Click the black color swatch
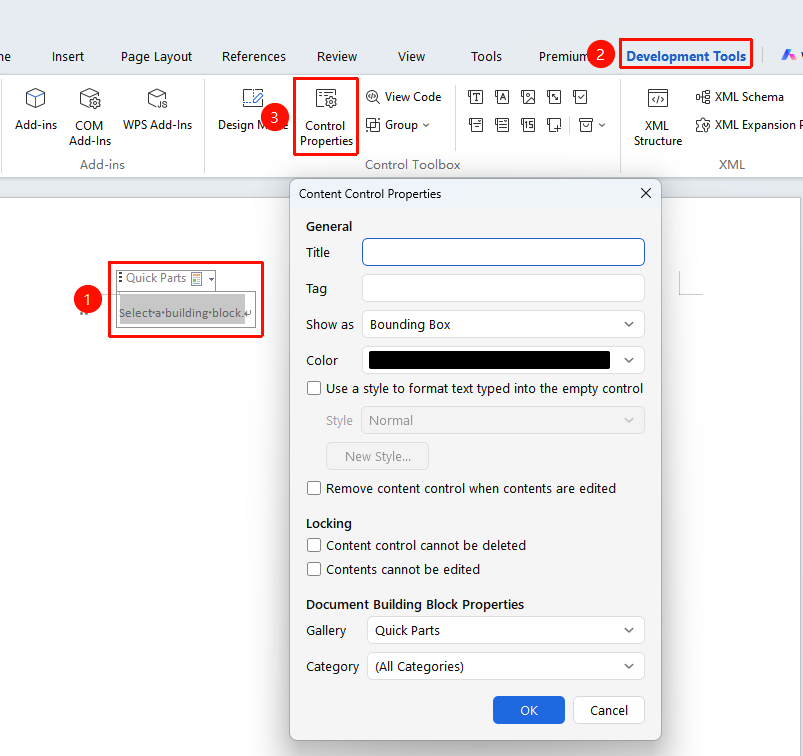Image resolution: width=803 pixels, height=756 pixels. [x=489, y=360]
